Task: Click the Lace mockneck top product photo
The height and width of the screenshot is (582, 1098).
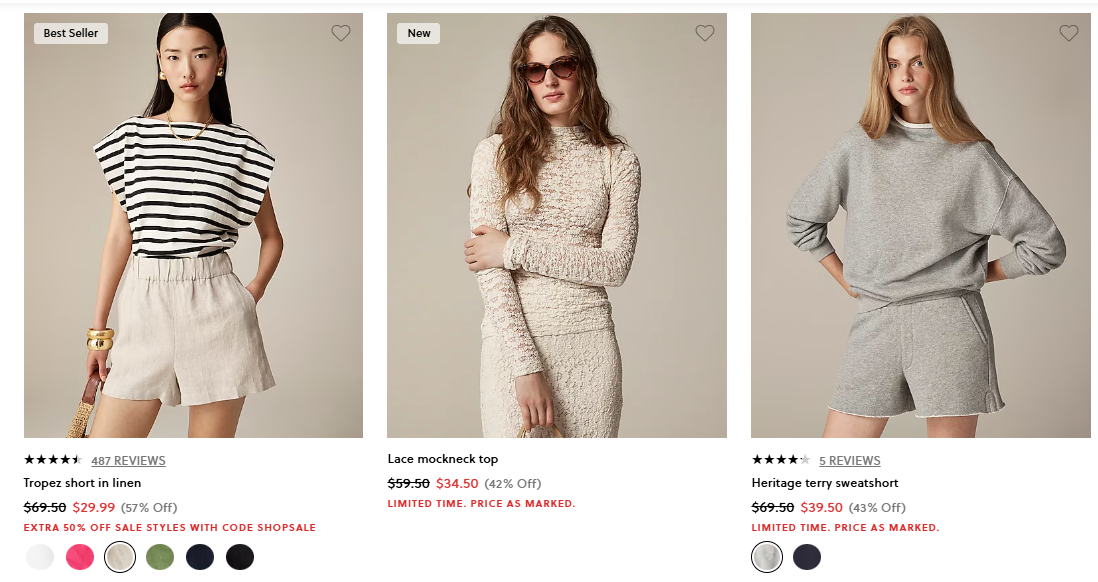Action: coord(556,225)
